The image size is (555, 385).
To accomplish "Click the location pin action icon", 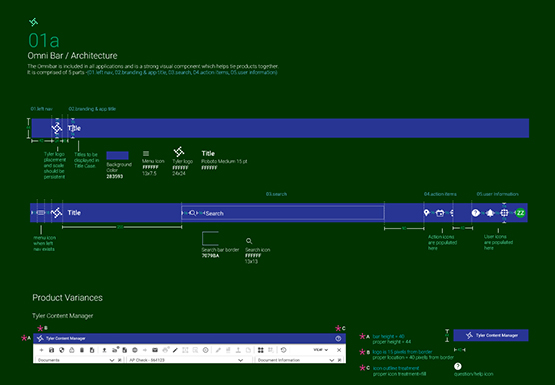I will click(x=427, y=213).
